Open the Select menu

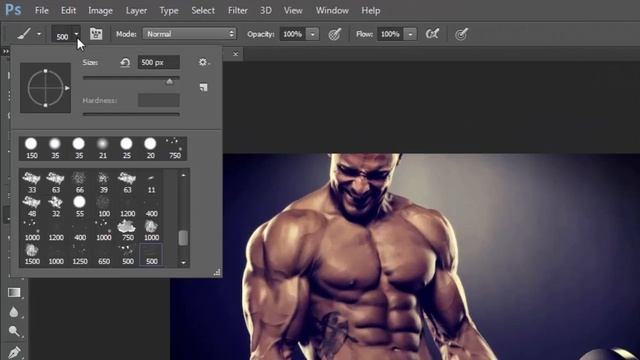click(203, 11)
